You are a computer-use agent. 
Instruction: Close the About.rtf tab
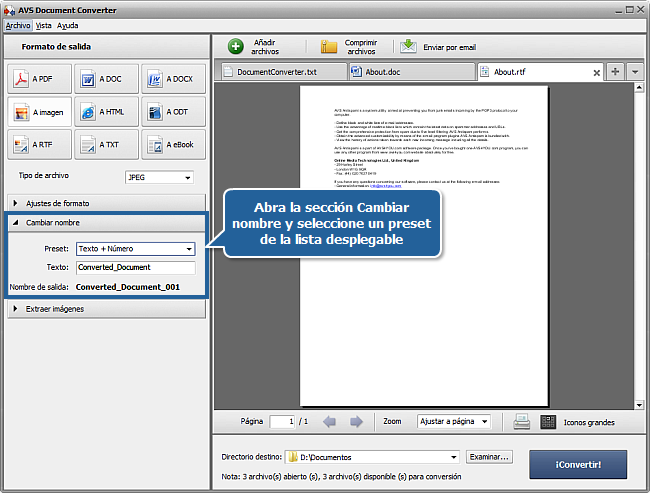[x=597, y=72]
